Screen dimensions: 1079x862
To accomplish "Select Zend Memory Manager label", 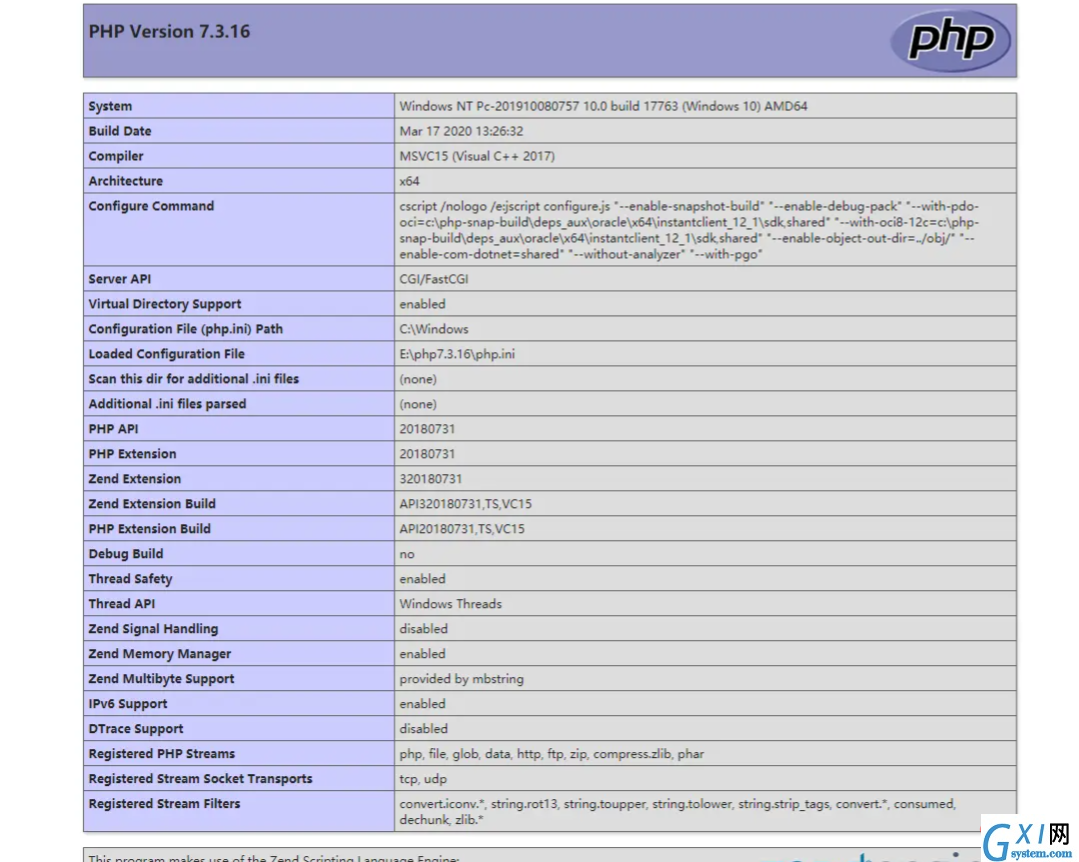I will (x=160, y=654).
